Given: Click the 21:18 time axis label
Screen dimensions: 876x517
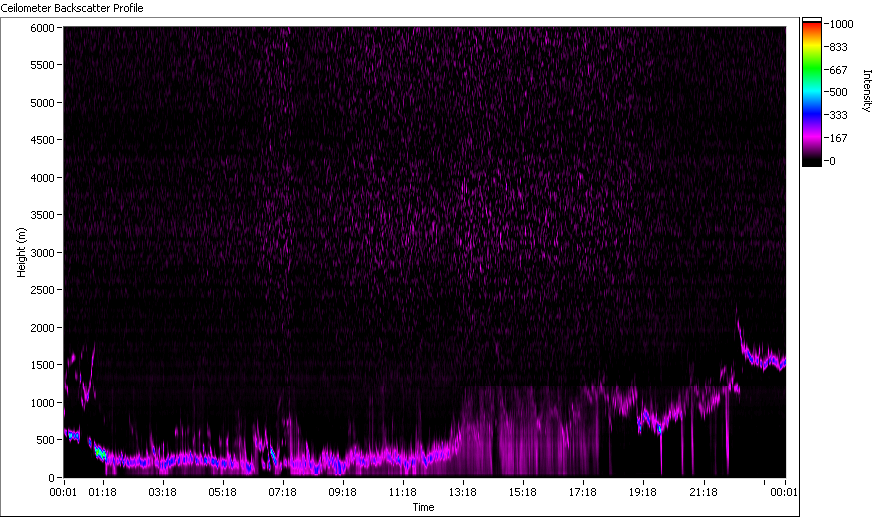Looking at the screenshot, I should coord(703,492).
